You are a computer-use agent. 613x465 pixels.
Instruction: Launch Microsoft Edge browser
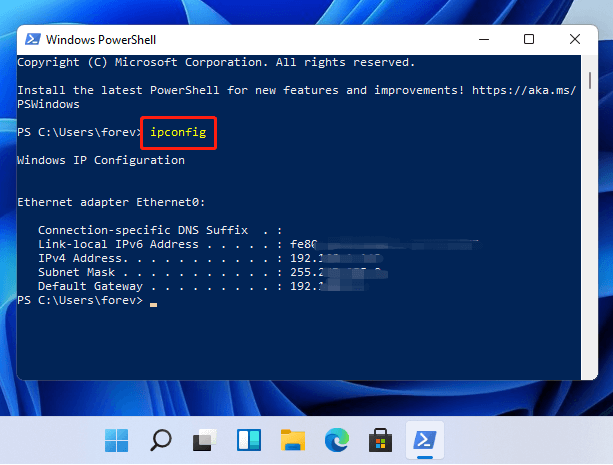pyautogui.click(x=337, y=440)
